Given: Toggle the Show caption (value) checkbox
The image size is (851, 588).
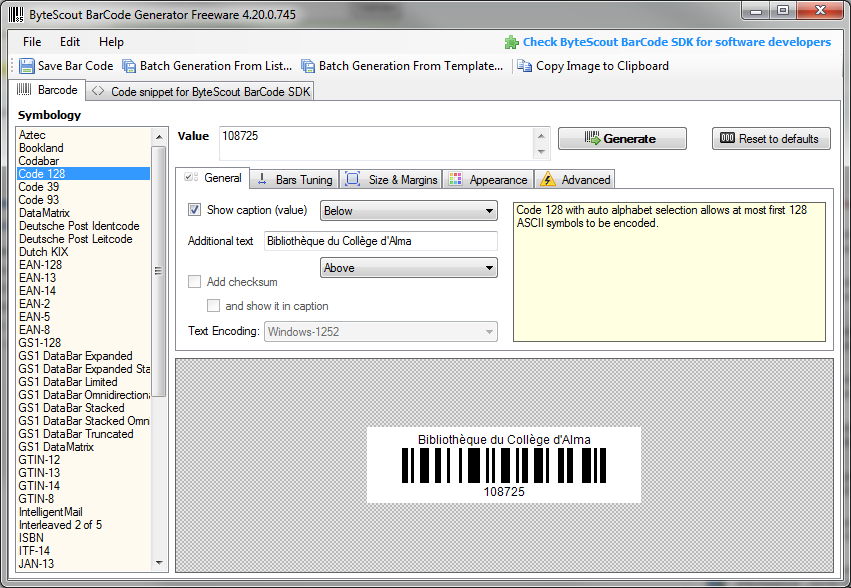Looking at the screenshot, I should point(194,210).
